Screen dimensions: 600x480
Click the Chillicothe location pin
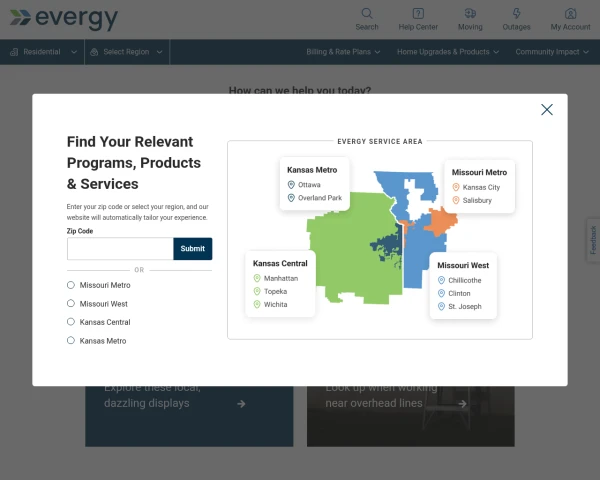441,280
